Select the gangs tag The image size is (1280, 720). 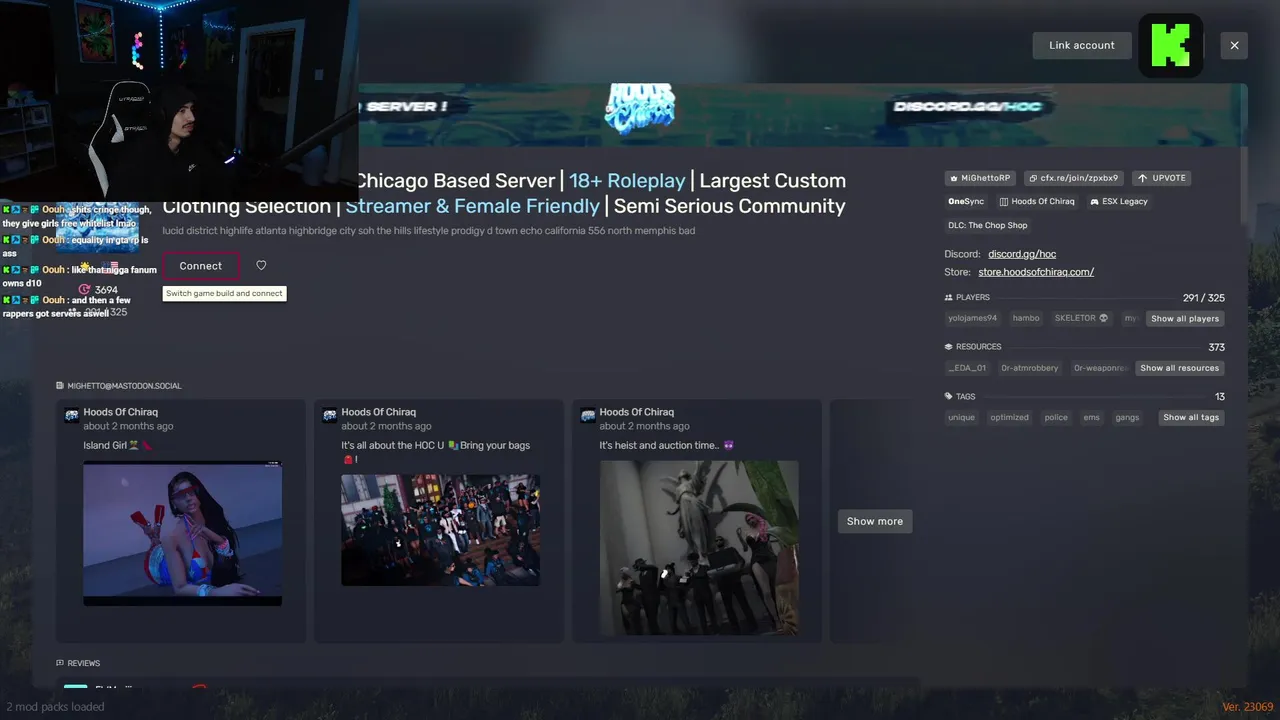[x=1127, y=417]
